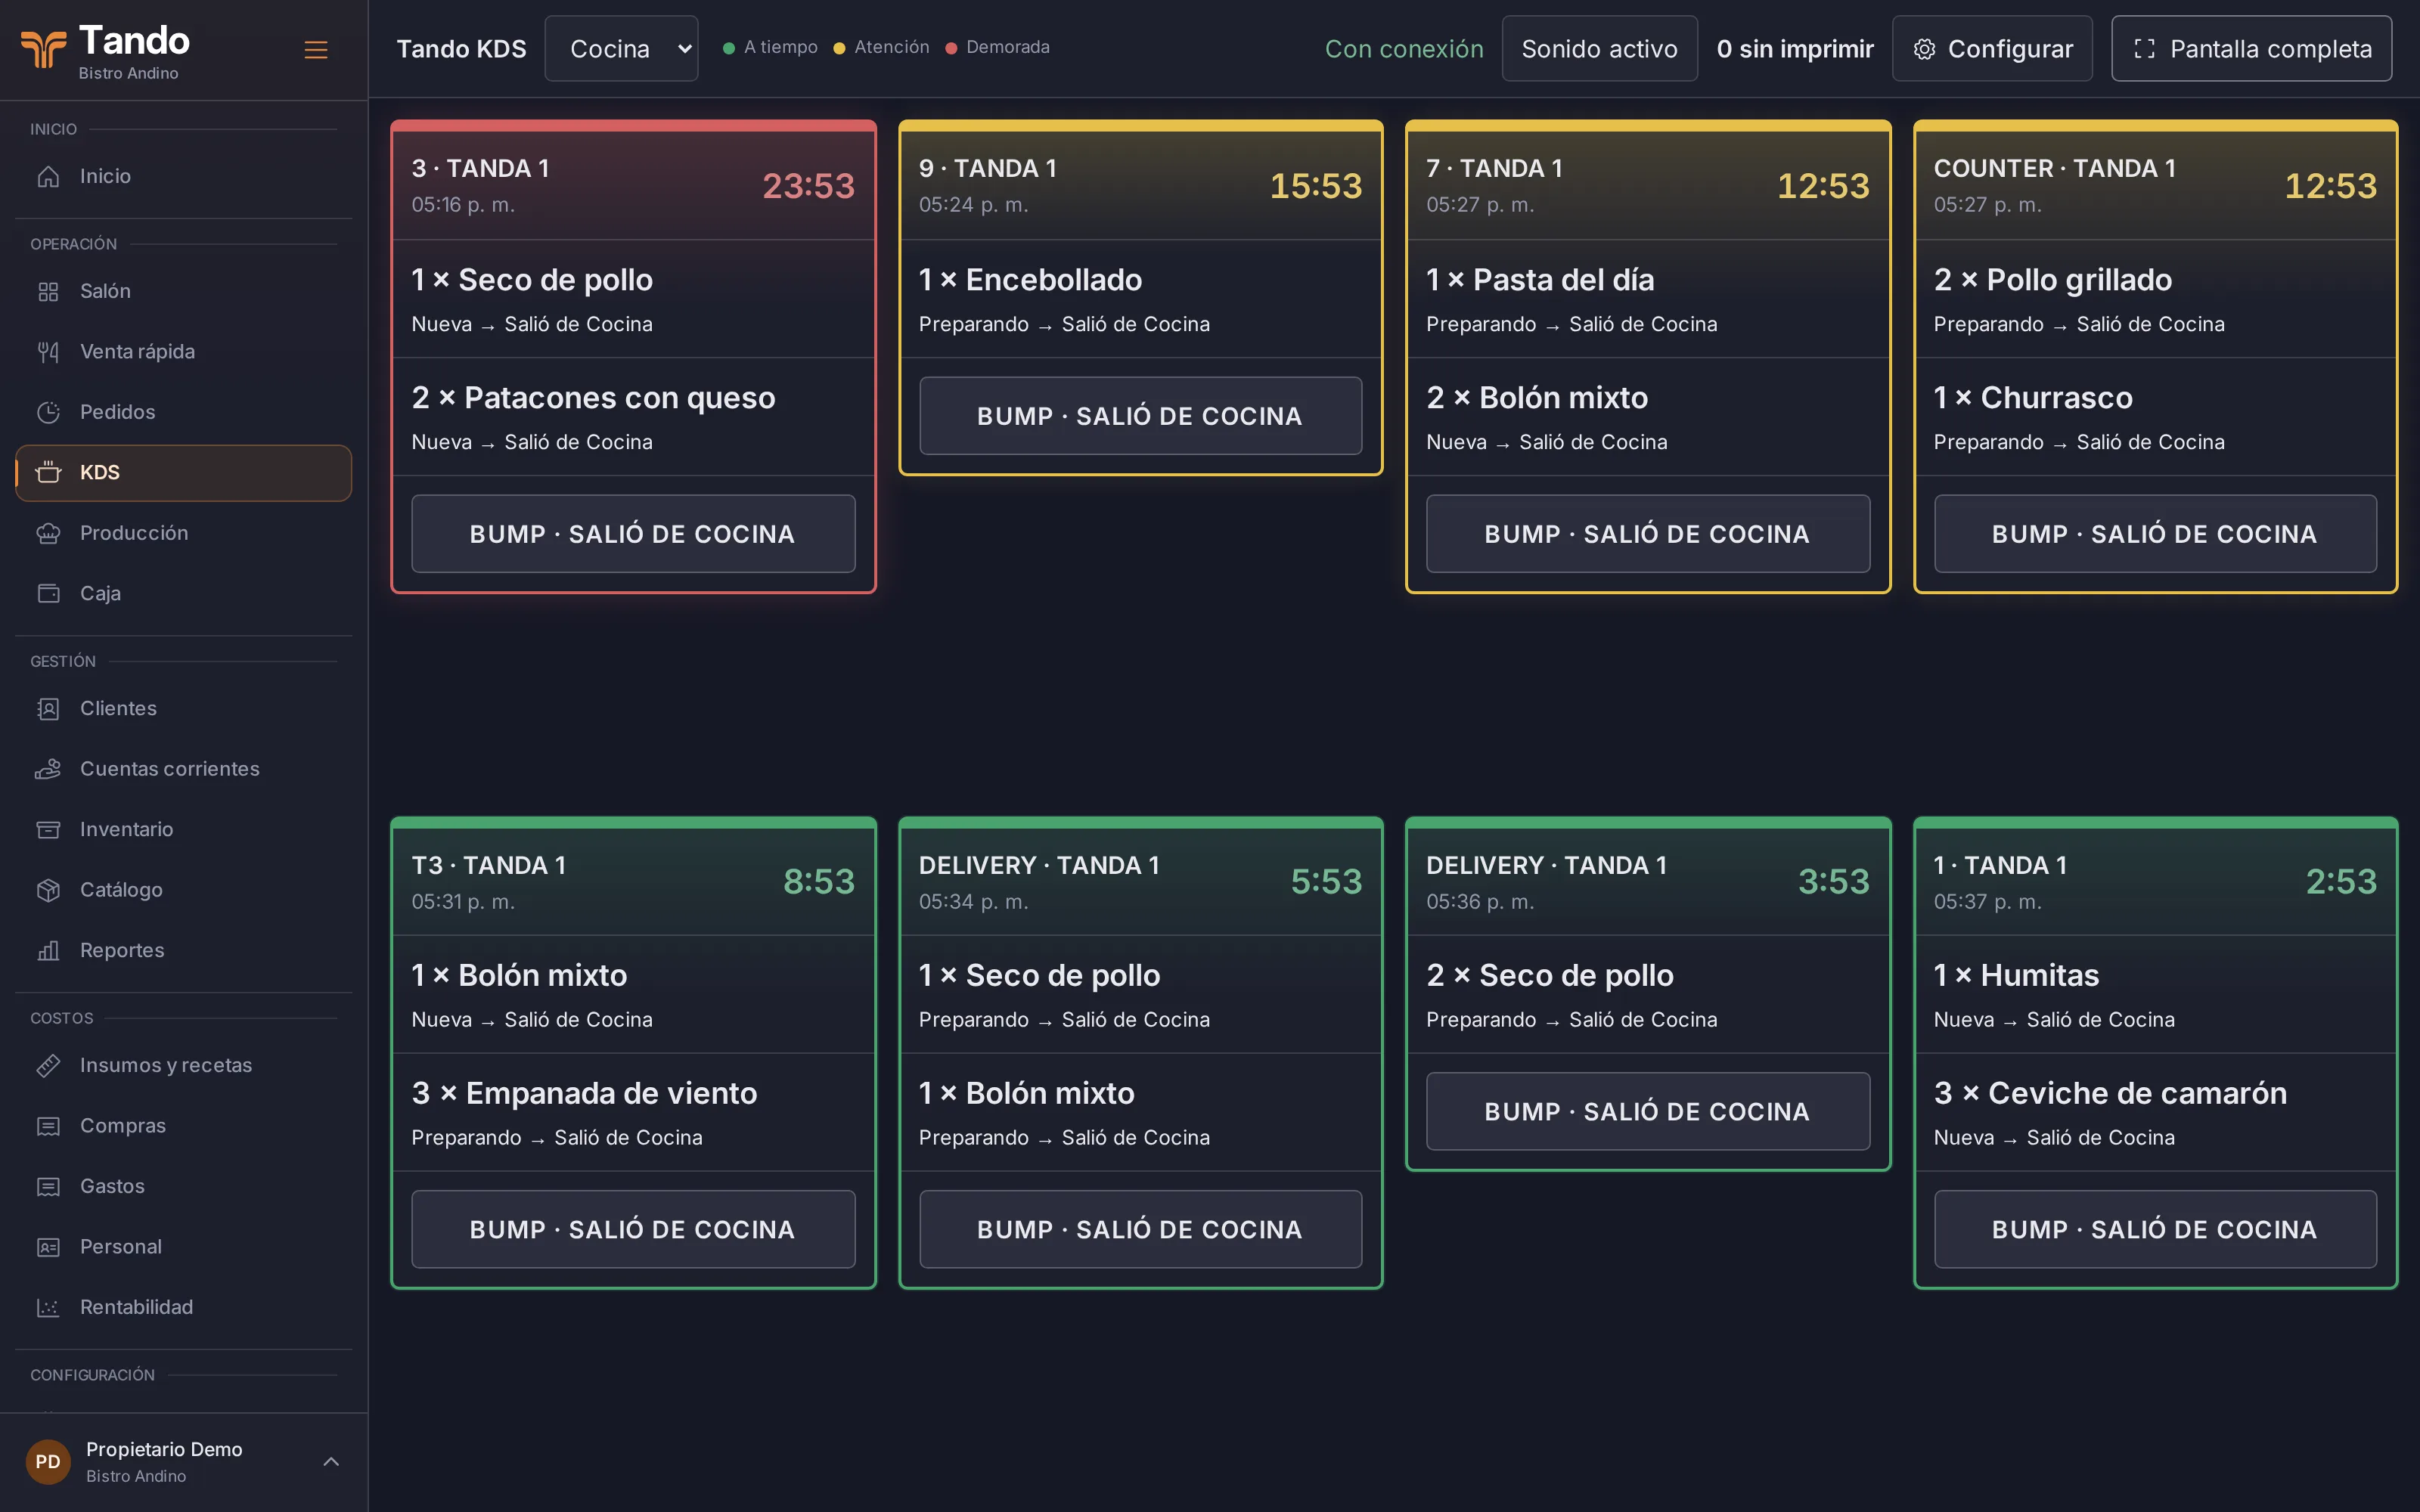
Task: Click Pantalla completa button label
Action: 2271,49
